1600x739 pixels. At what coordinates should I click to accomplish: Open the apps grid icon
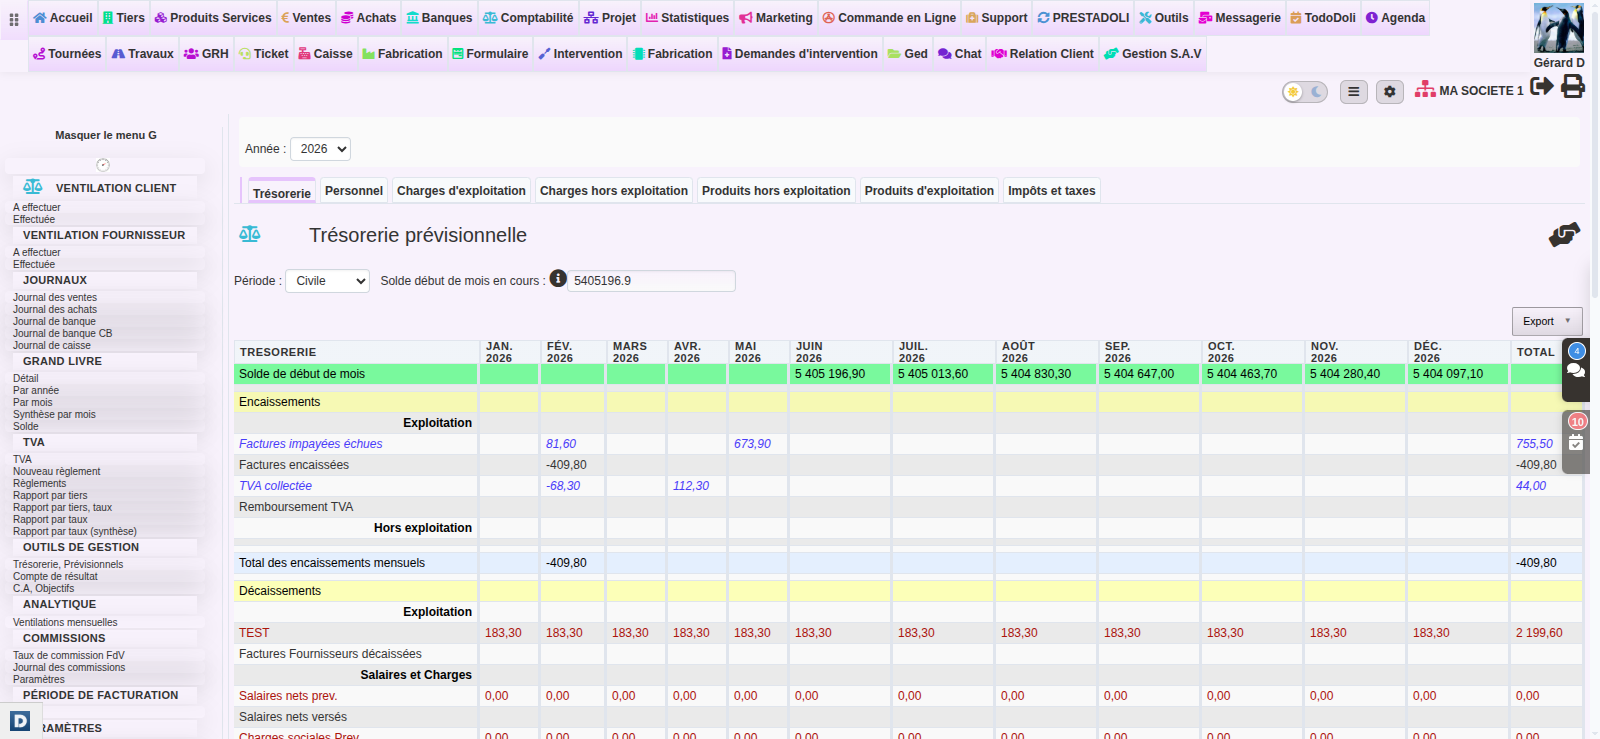[14, 19]
